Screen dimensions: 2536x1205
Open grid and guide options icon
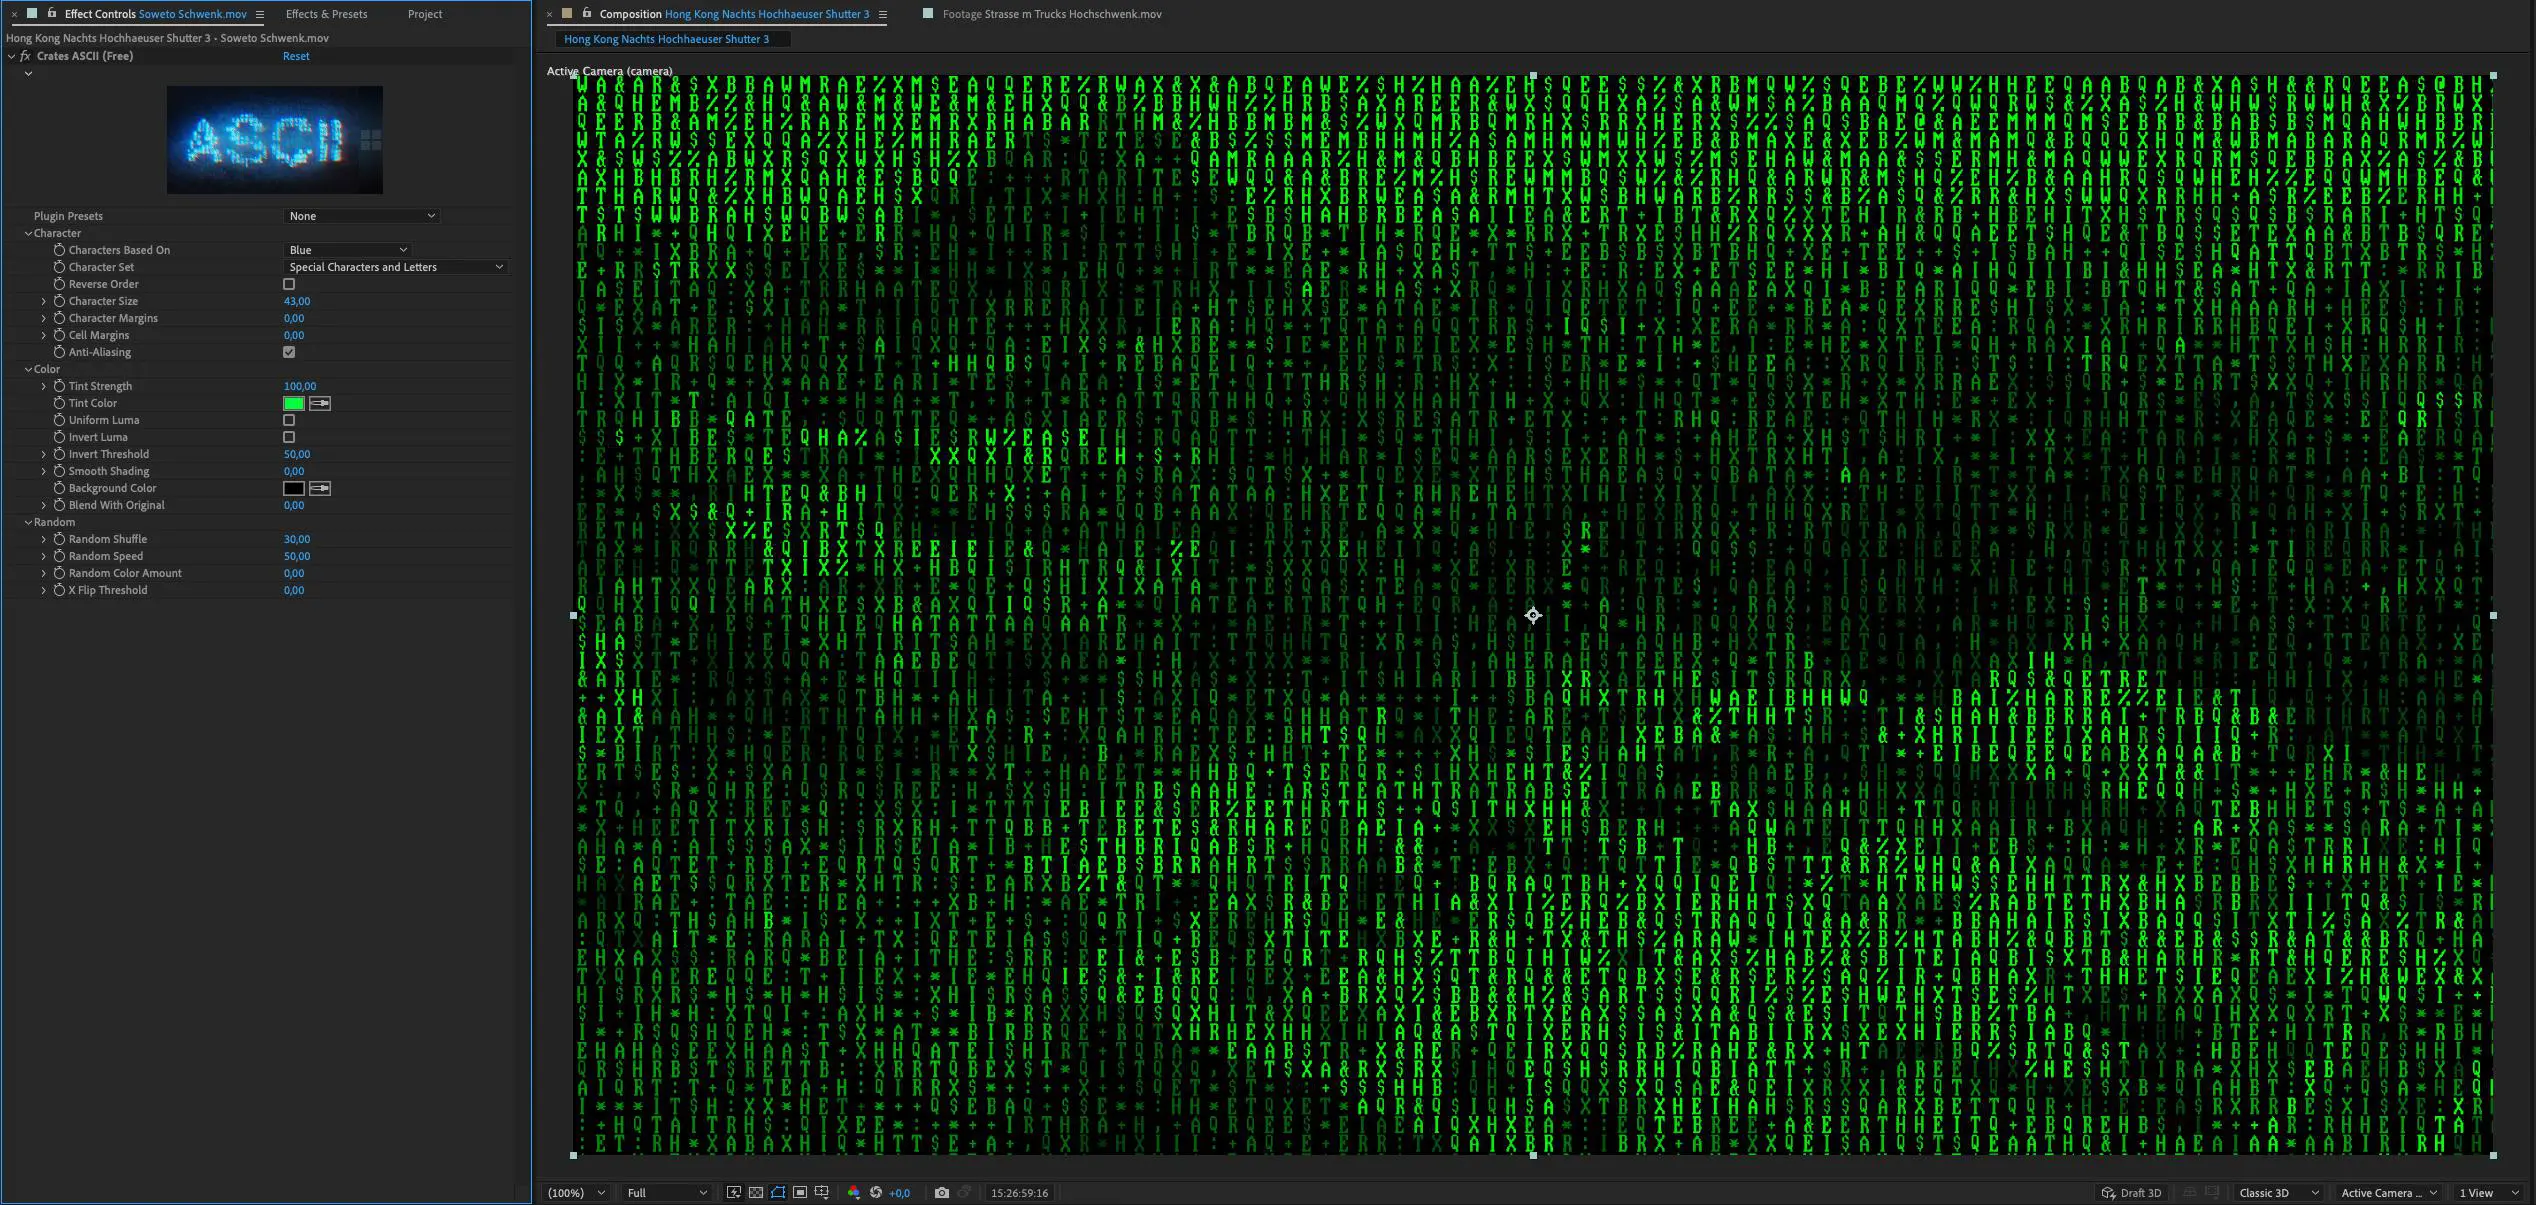(822, 1192)
